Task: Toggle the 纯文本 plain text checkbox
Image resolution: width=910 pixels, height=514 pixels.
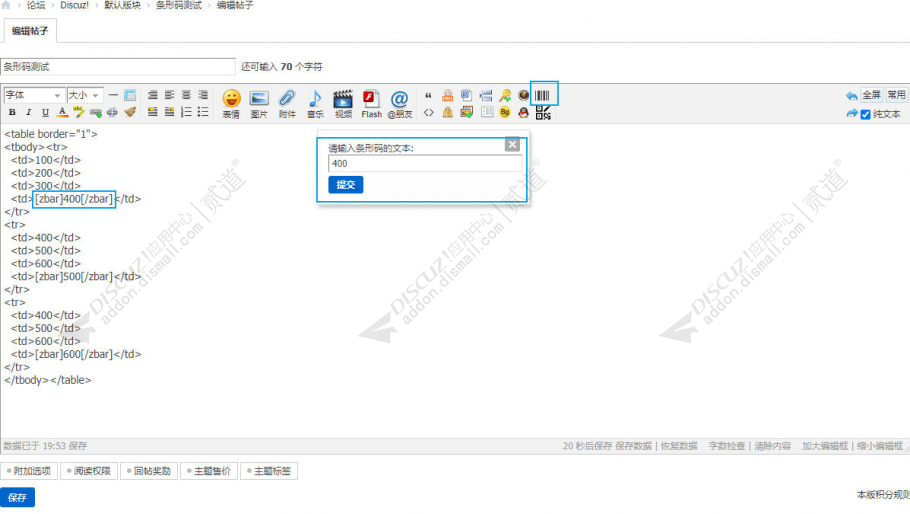Action: [x=865, y=114]
